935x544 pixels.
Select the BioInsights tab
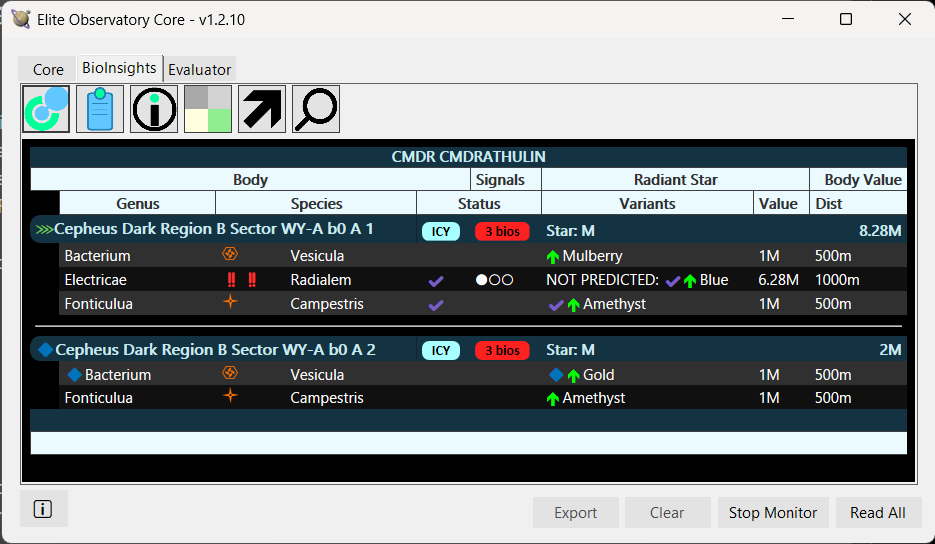point(119,68)
